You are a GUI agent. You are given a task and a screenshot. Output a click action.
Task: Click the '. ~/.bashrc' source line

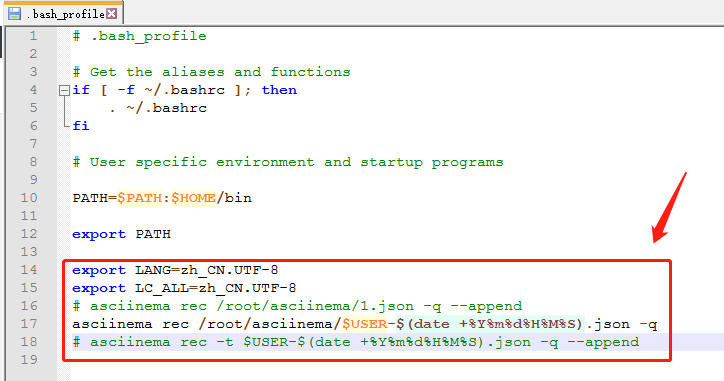158,108
